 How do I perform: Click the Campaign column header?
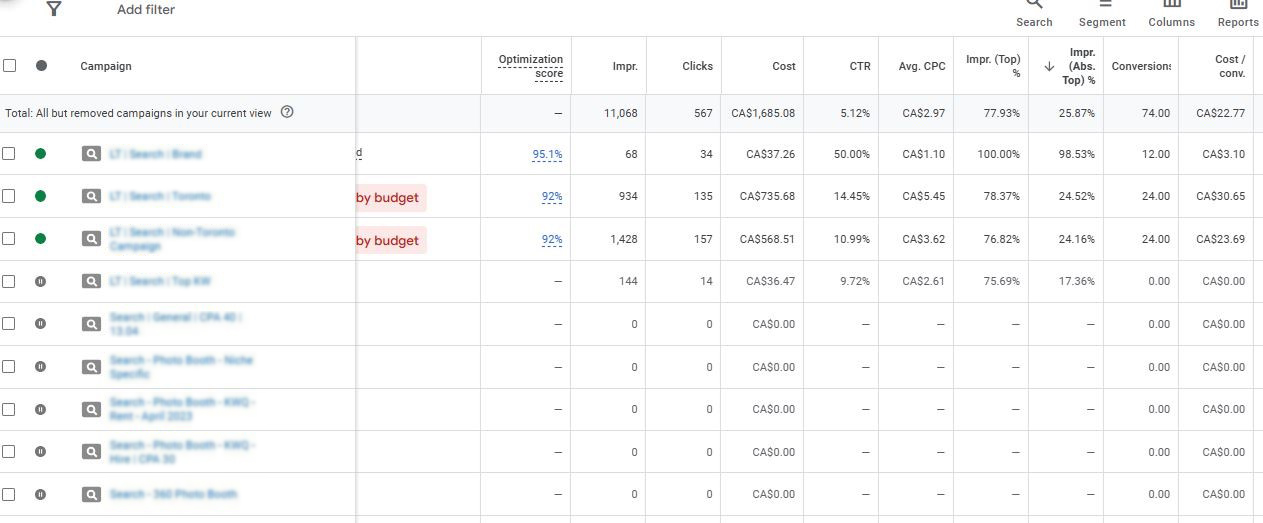coord(106,66)
